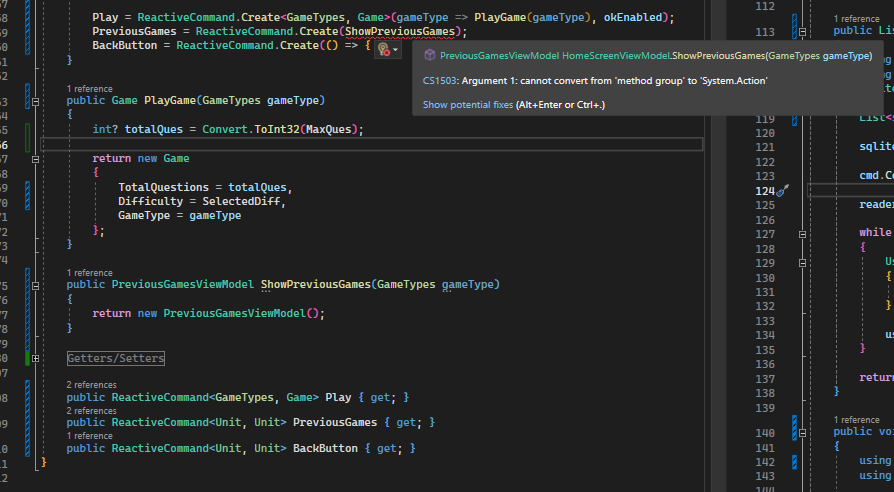
Task: Collapse the using block at line 129
Action: click(x=802, y=263)
